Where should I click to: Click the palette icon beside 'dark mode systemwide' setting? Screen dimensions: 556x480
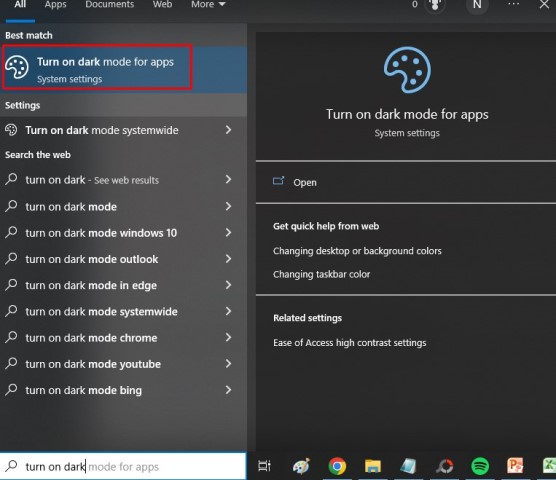11,130
